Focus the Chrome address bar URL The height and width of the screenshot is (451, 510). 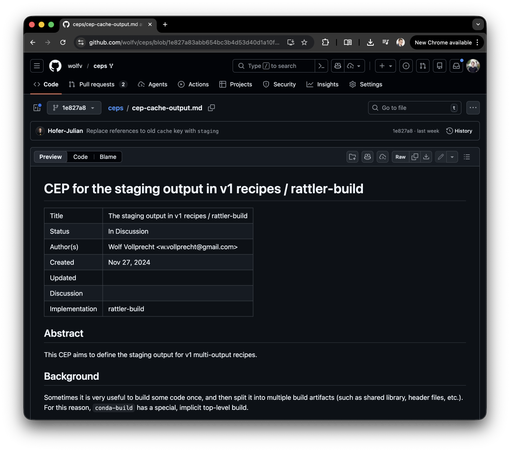pos(184,42)
